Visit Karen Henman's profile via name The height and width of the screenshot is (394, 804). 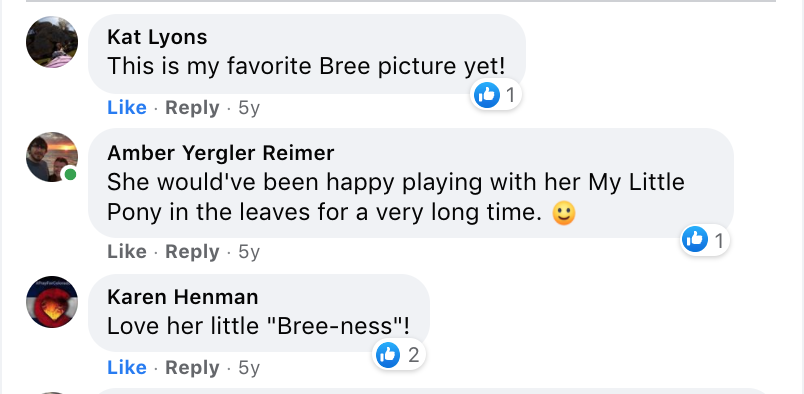tap(183, 297)
